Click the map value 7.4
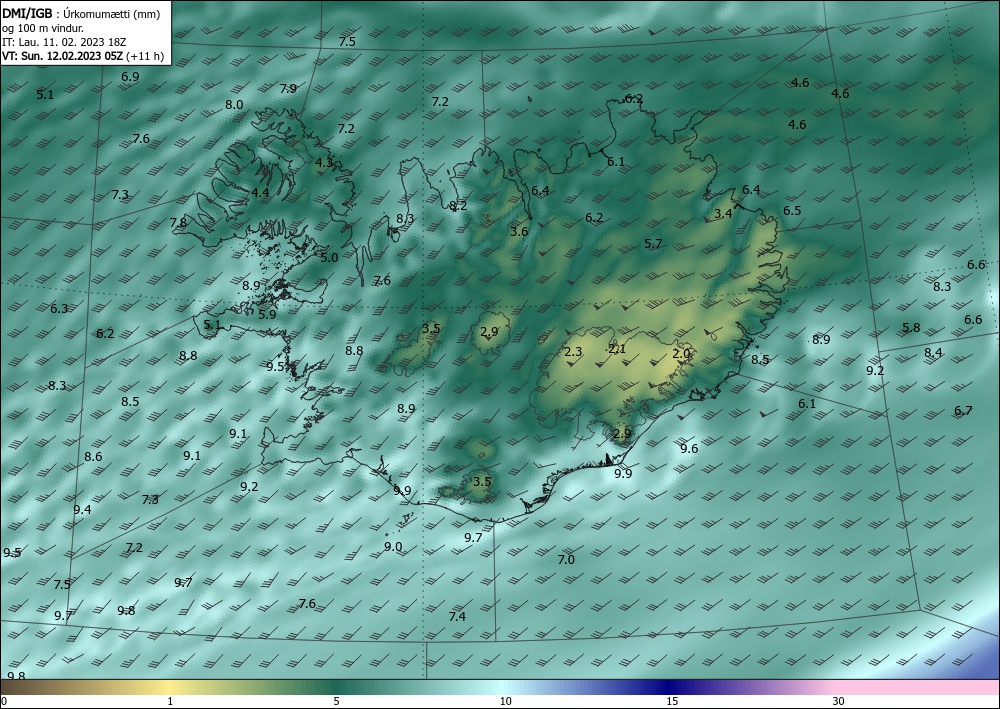The height and width of the screenshot is (709, 1000). click(457, 617)
